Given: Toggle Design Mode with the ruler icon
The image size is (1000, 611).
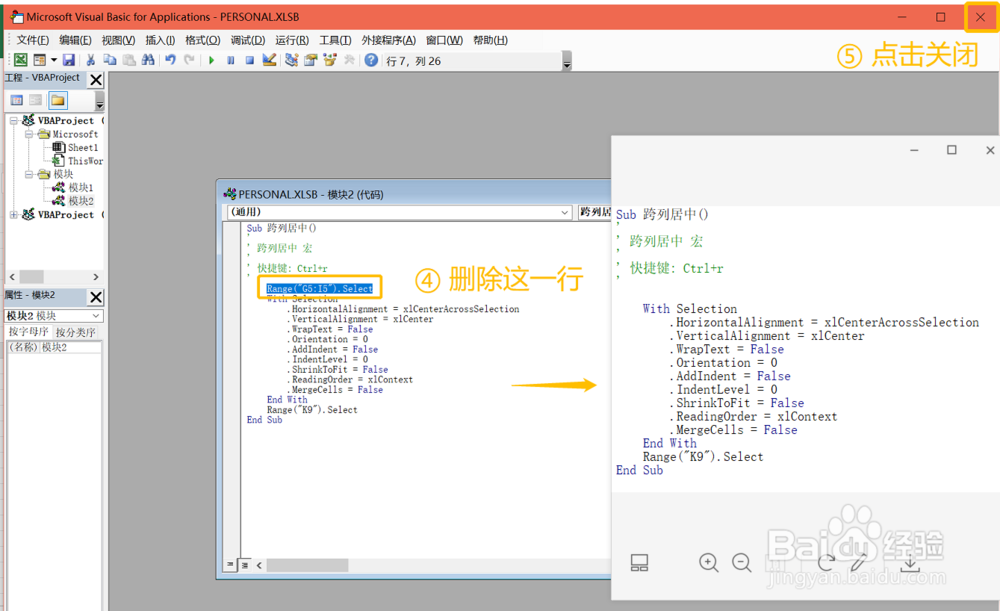Looking at the screenshot, I should (269, 60).
